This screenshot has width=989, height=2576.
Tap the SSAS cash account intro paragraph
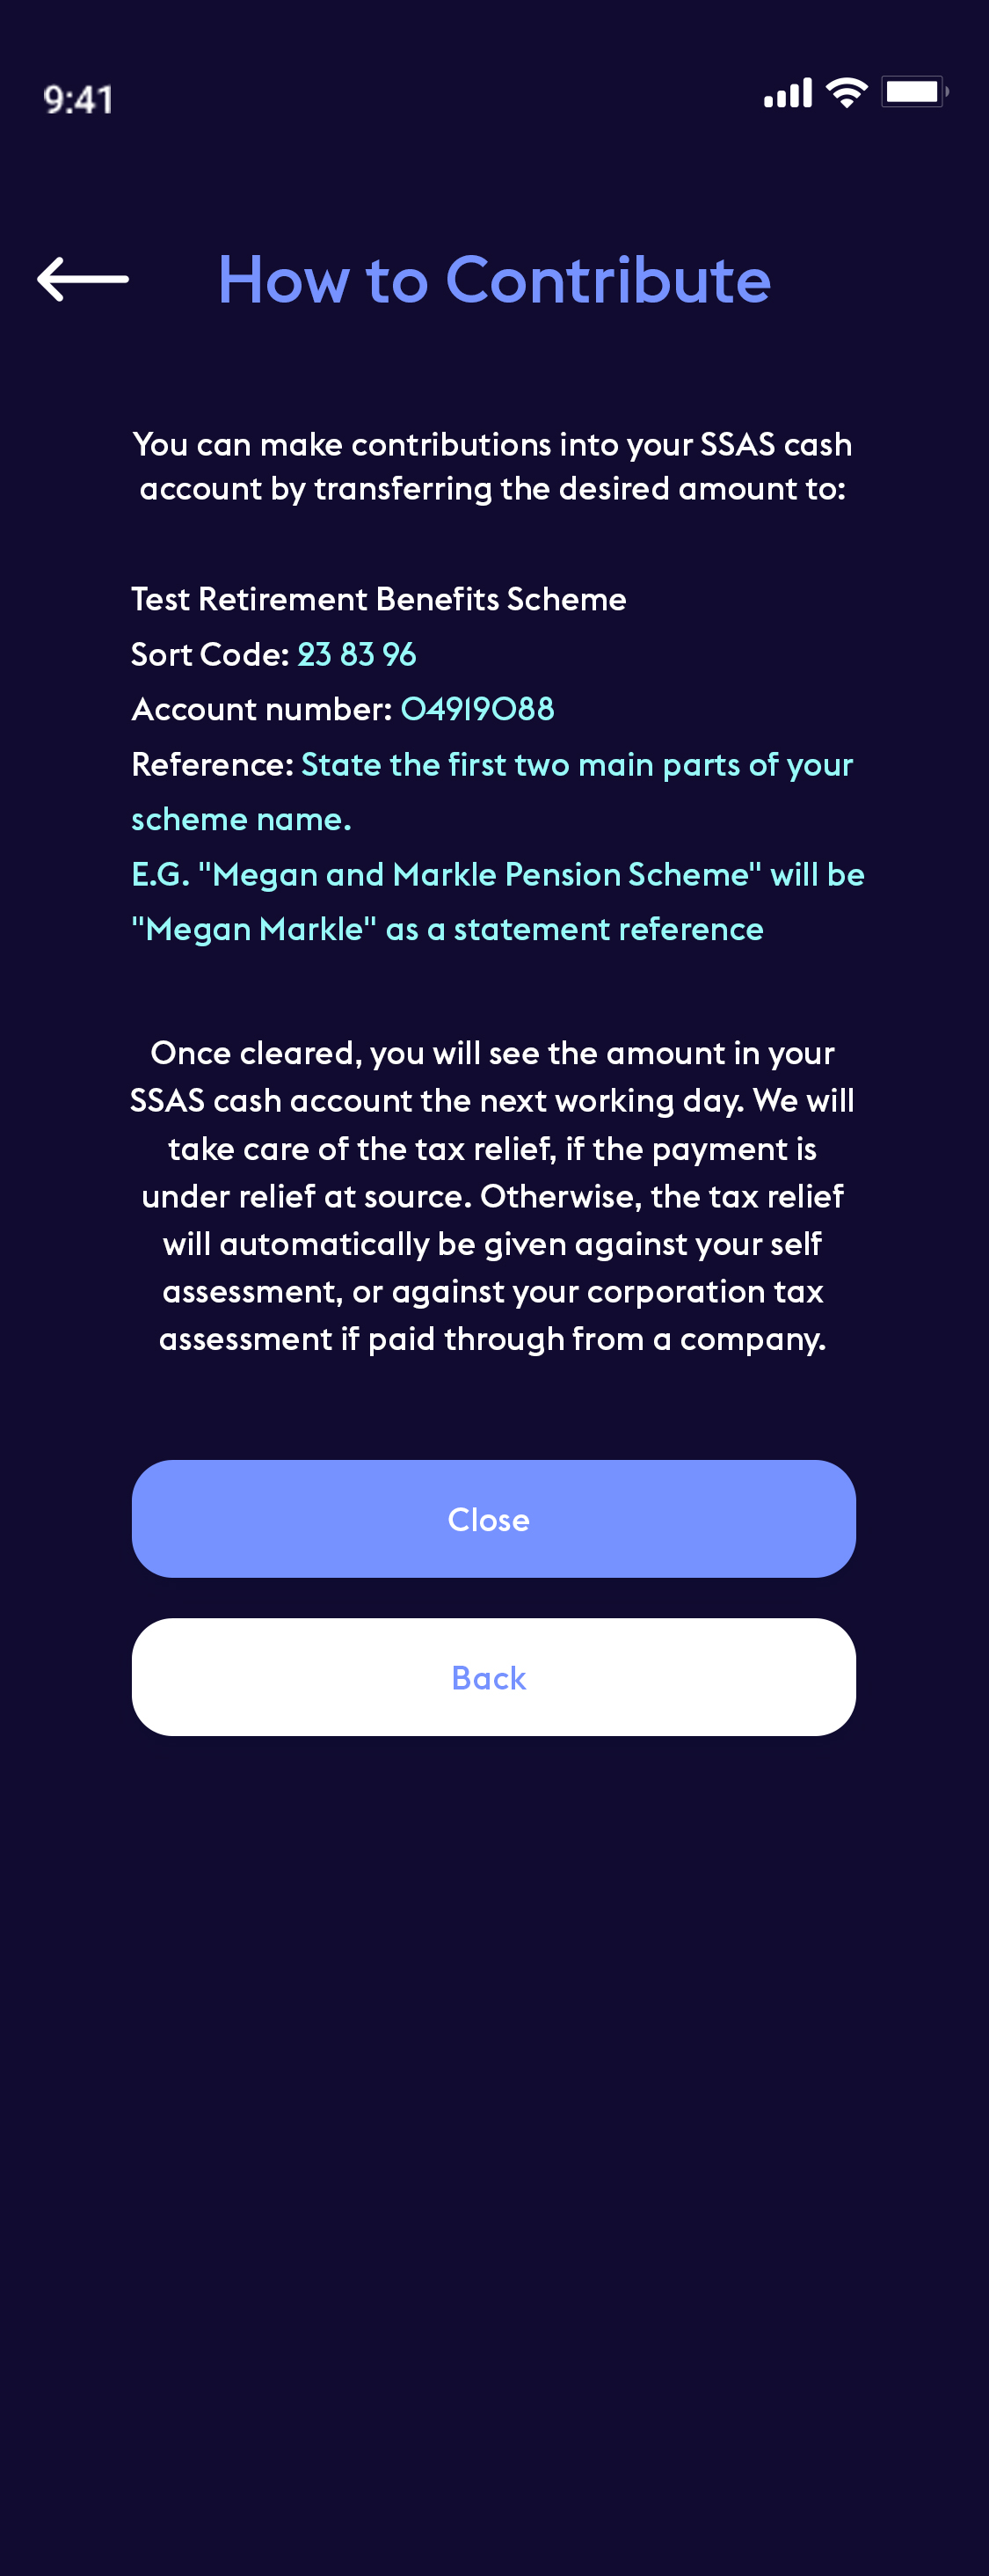coord(493,466)
